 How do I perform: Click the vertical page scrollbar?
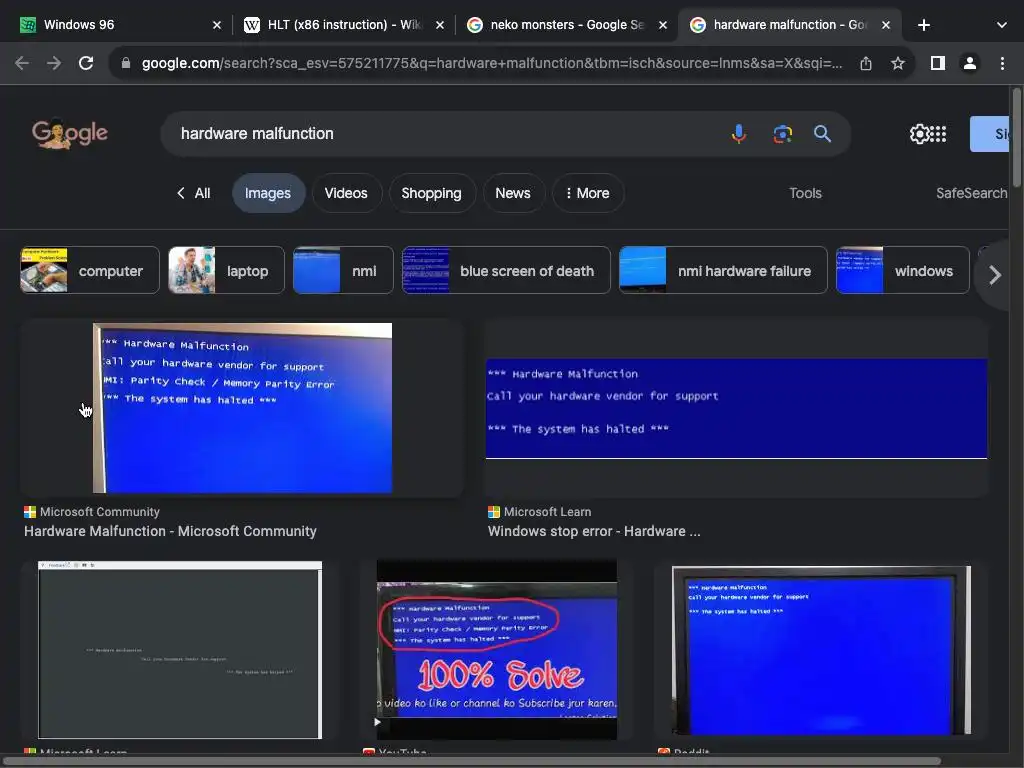coord(1016,137)
